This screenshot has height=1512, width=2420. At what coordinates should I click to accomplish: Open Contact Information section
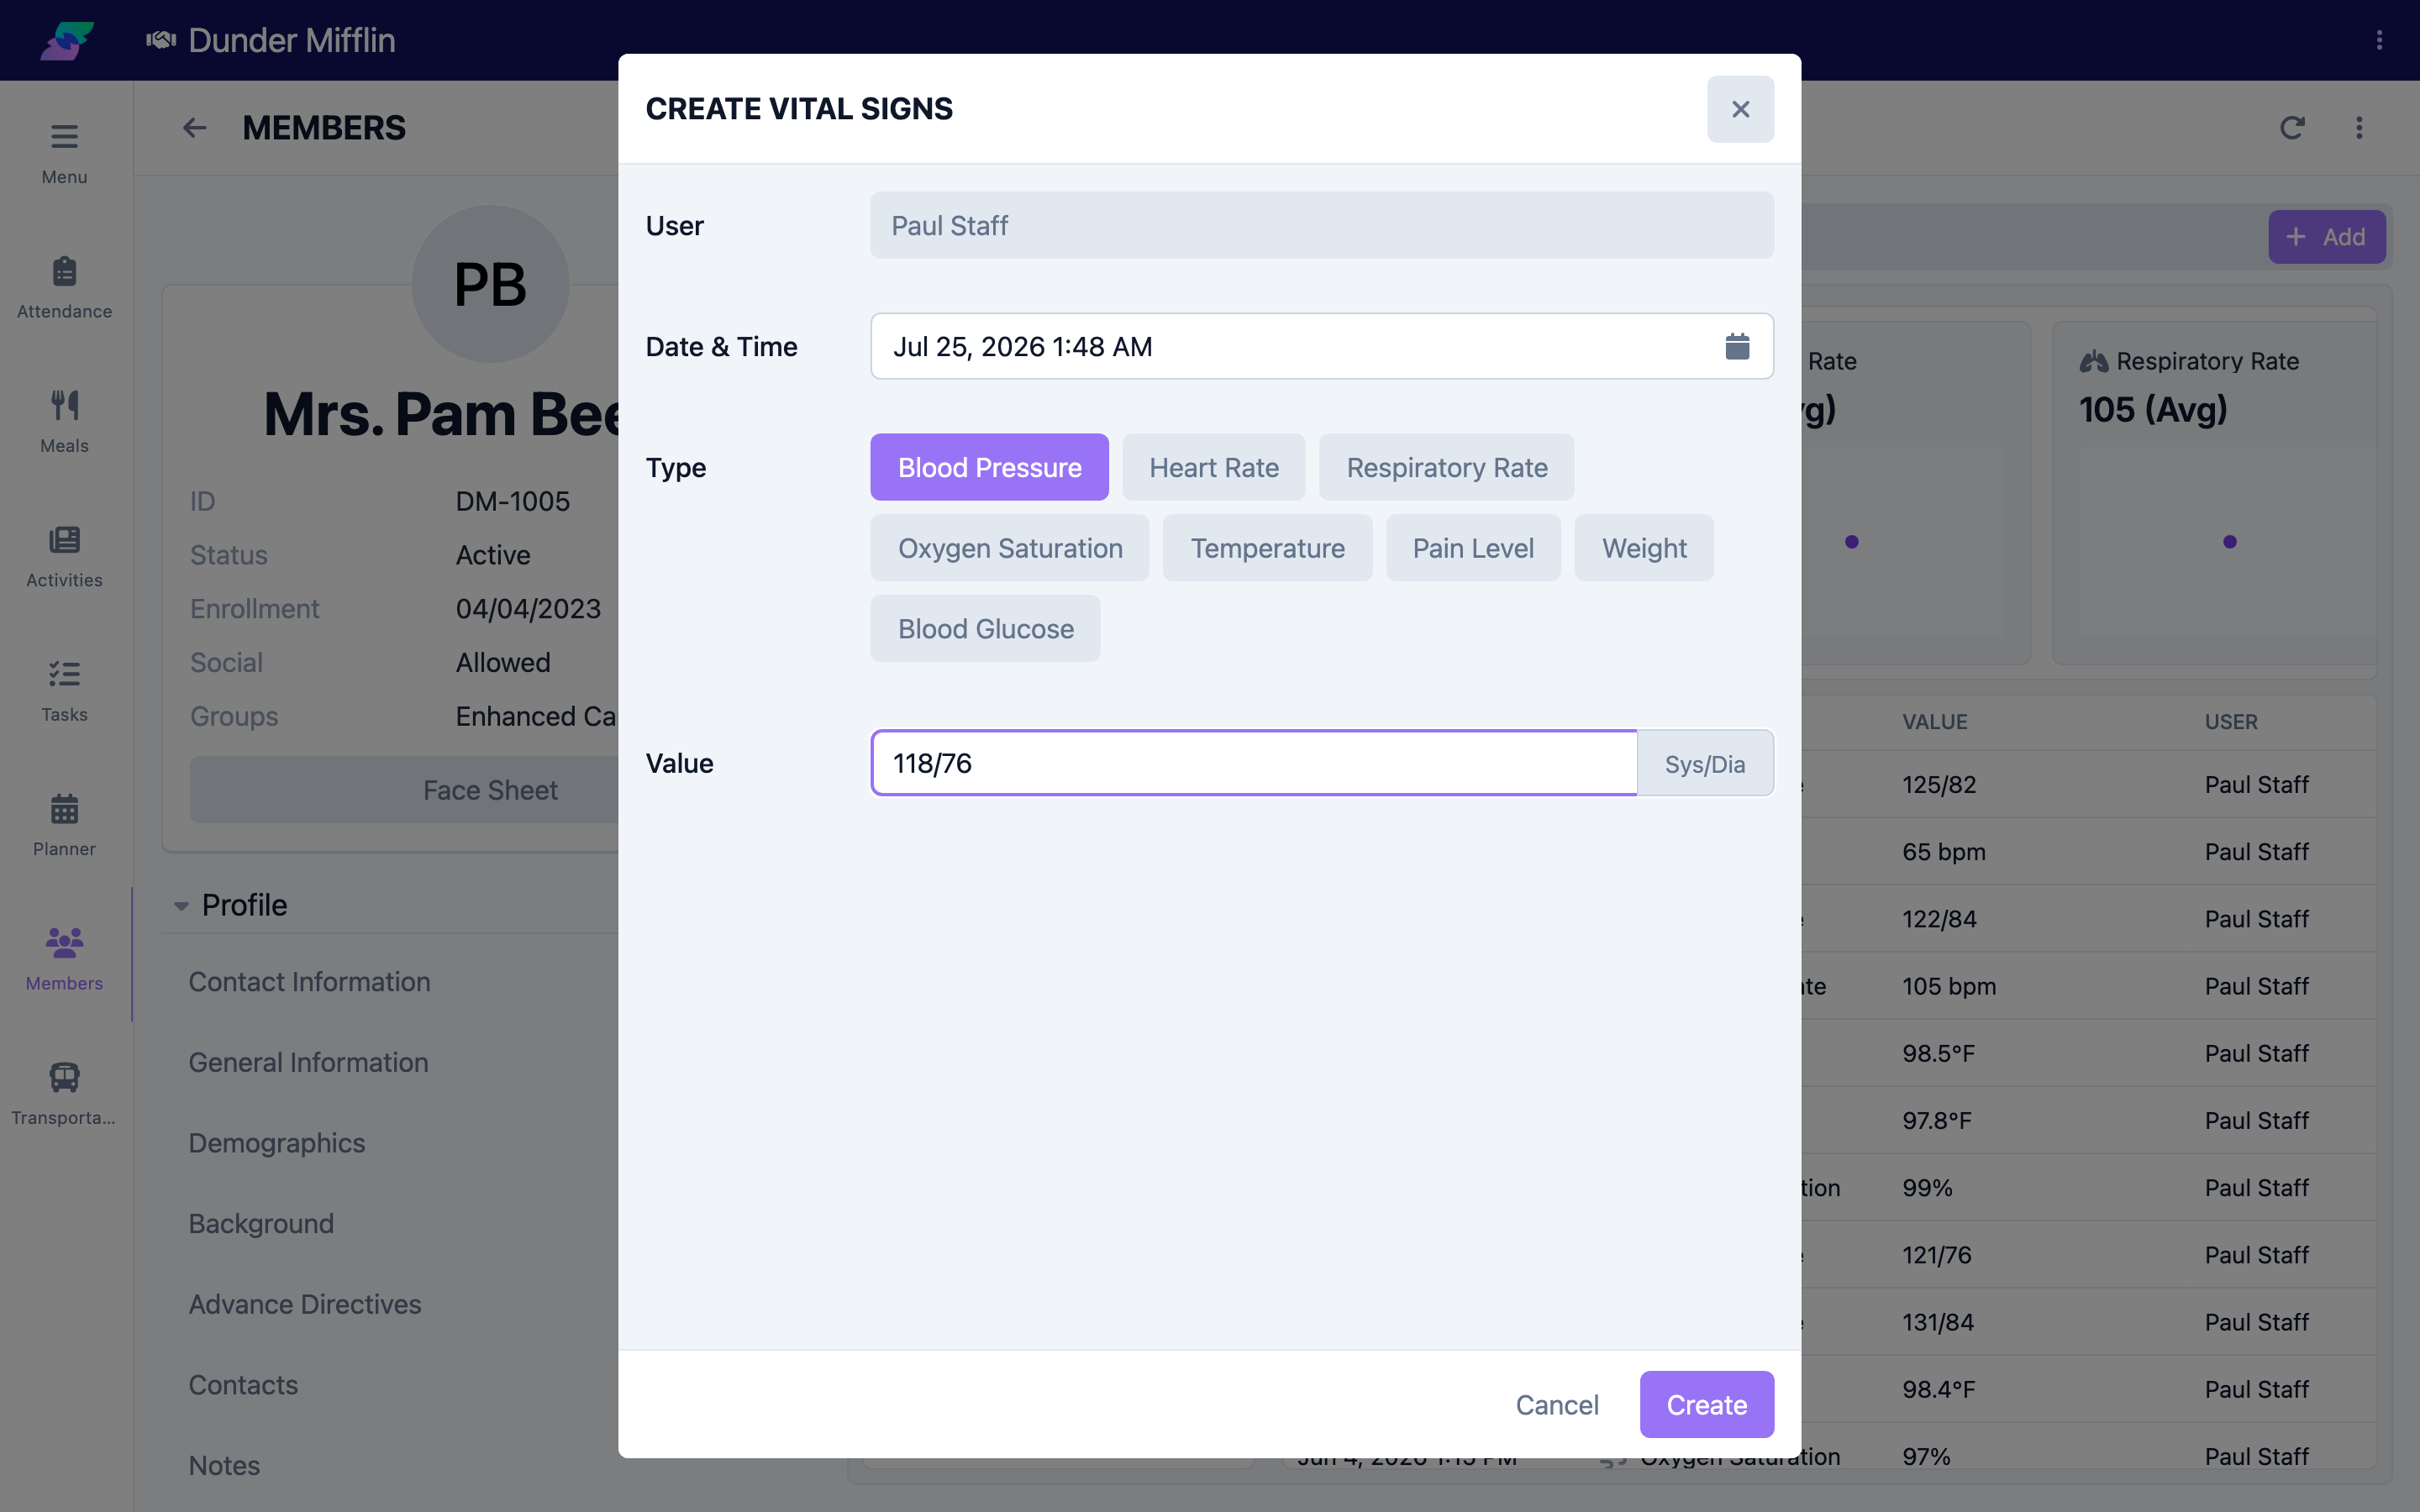(309, 982)
